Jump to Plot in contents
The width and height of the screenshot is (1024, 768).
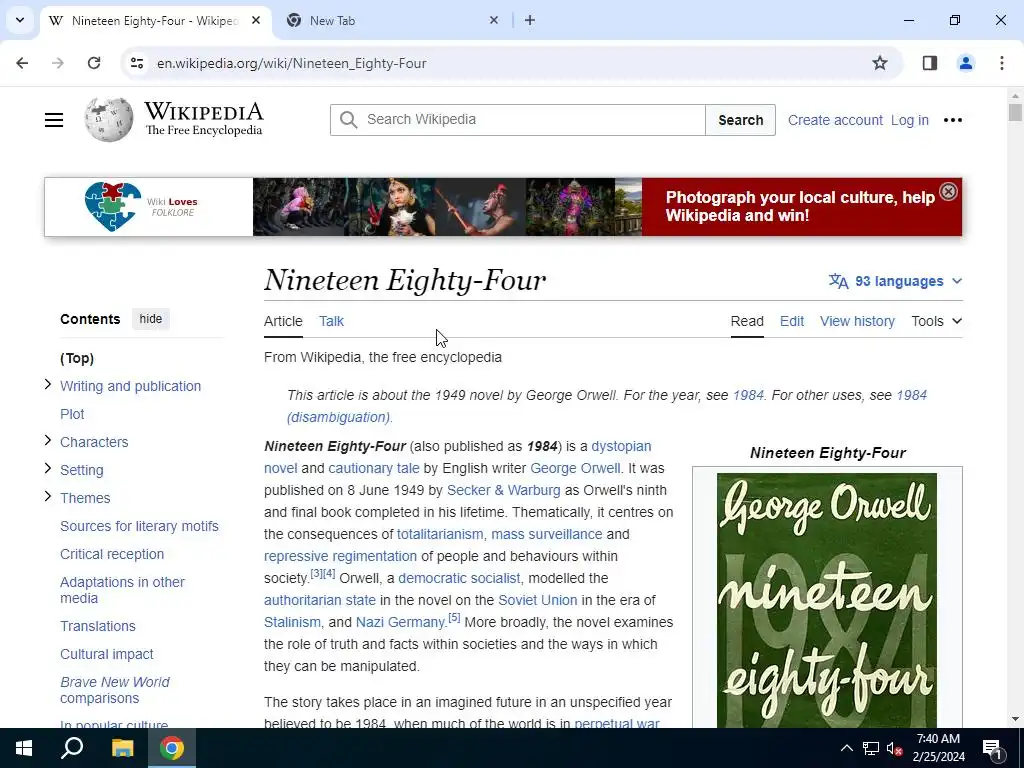(72, 414)
